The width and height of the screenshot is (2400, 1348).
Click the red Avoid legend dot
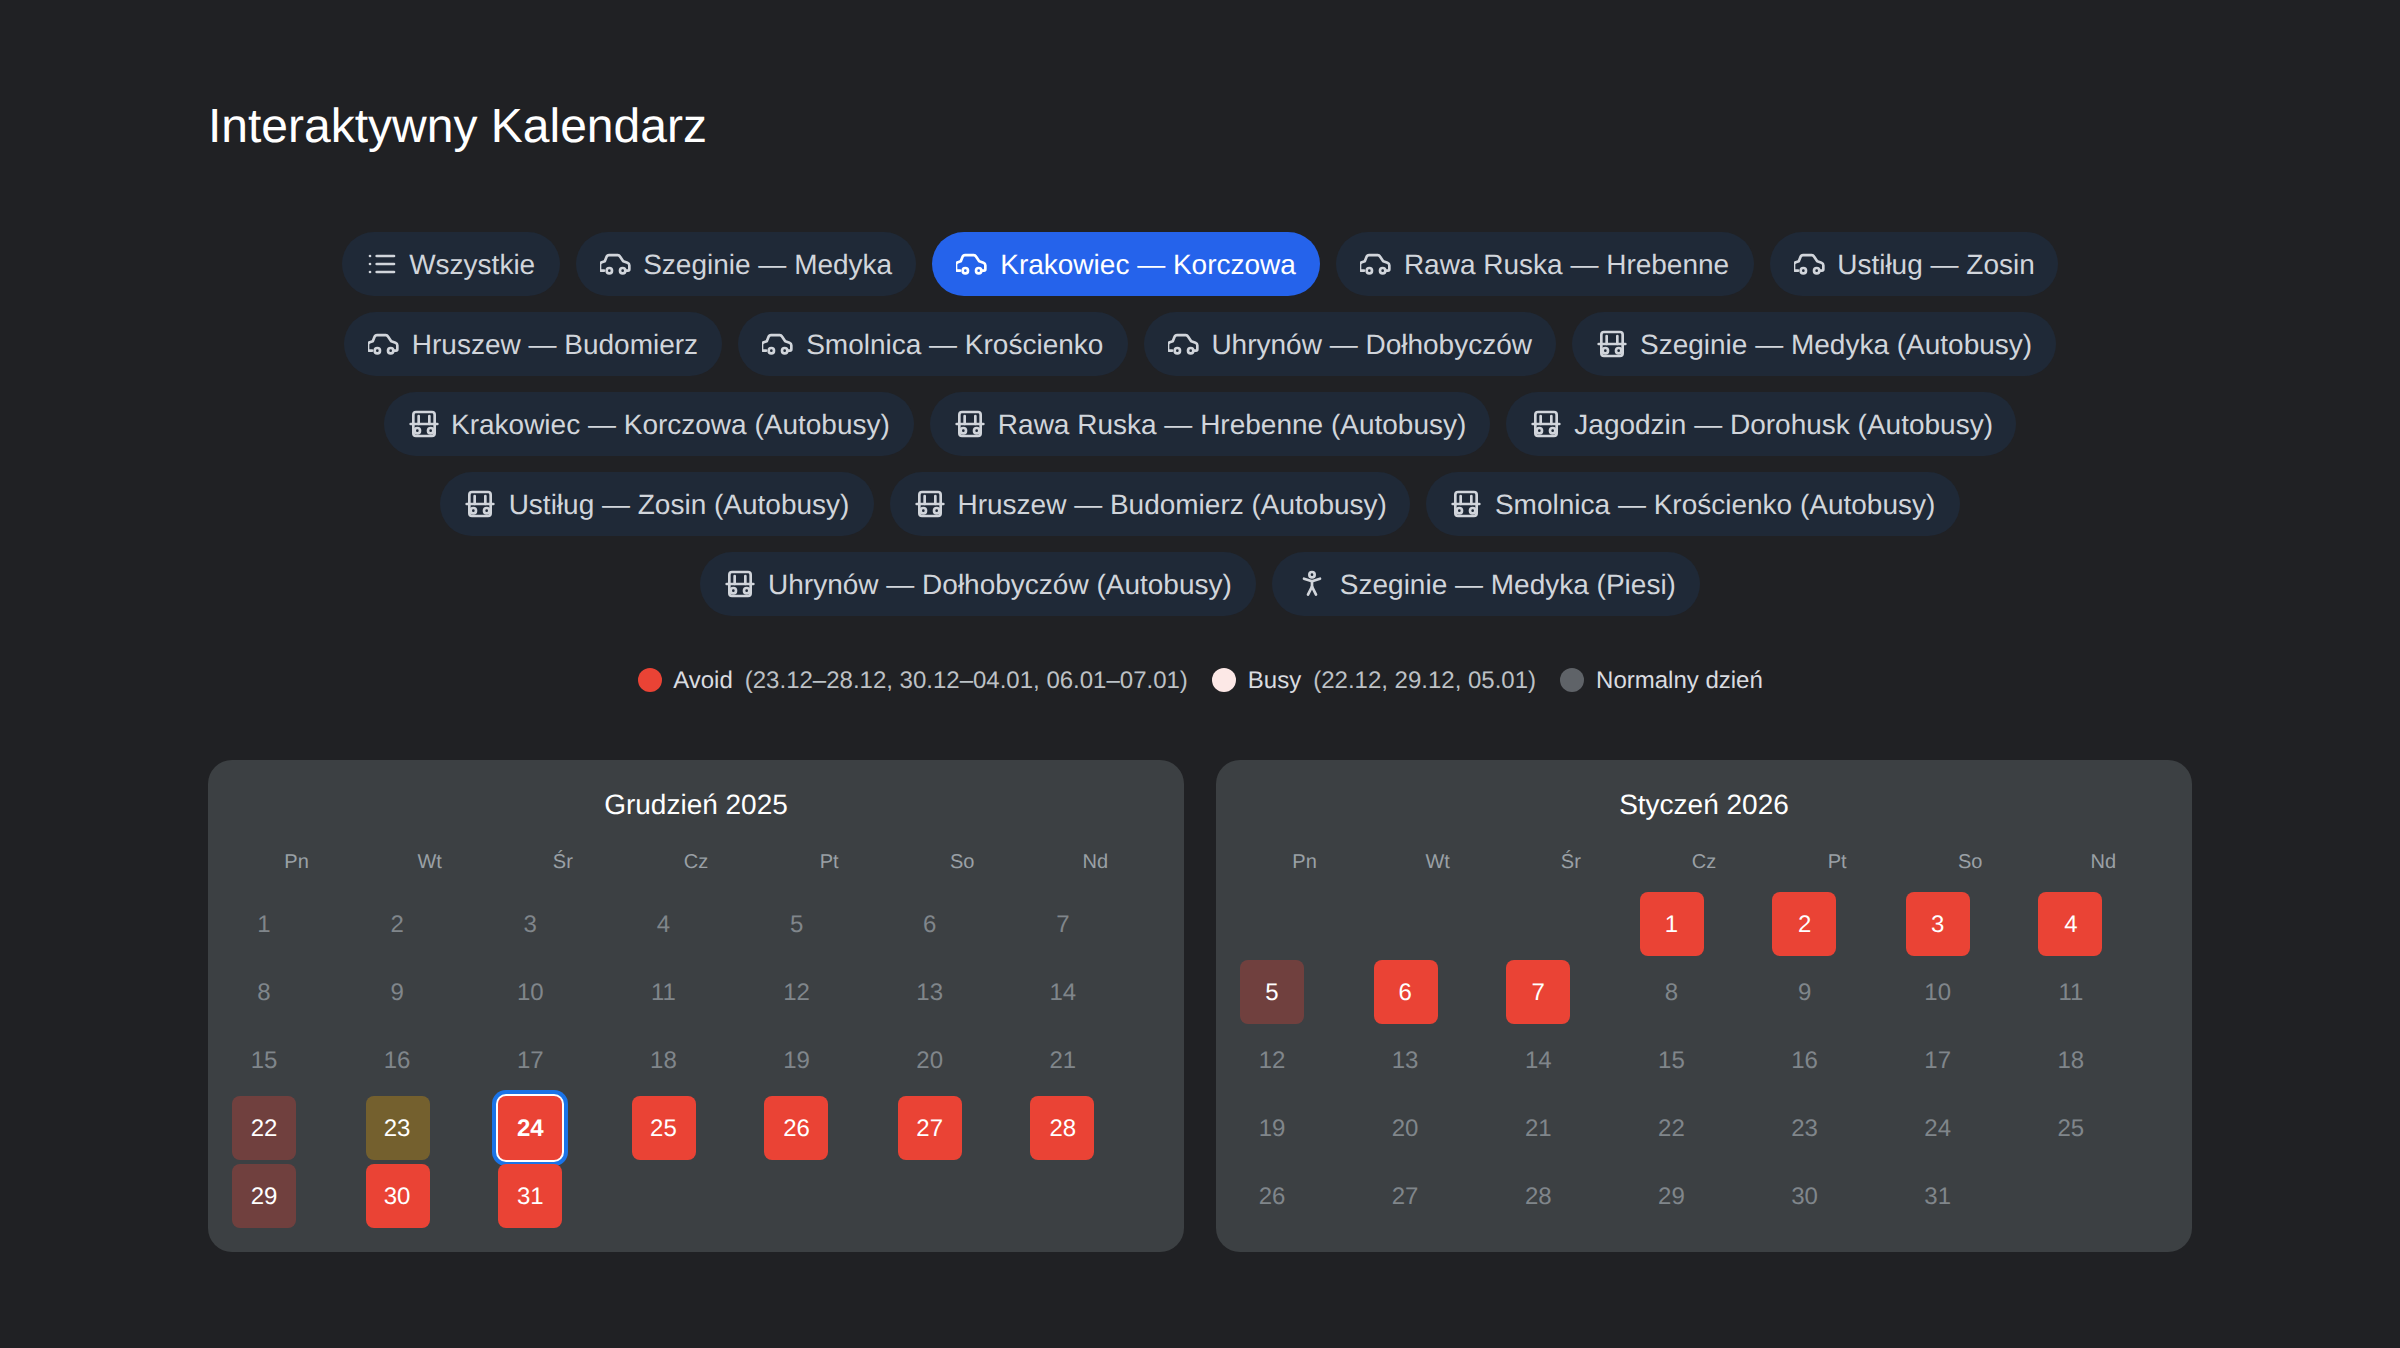650,680
